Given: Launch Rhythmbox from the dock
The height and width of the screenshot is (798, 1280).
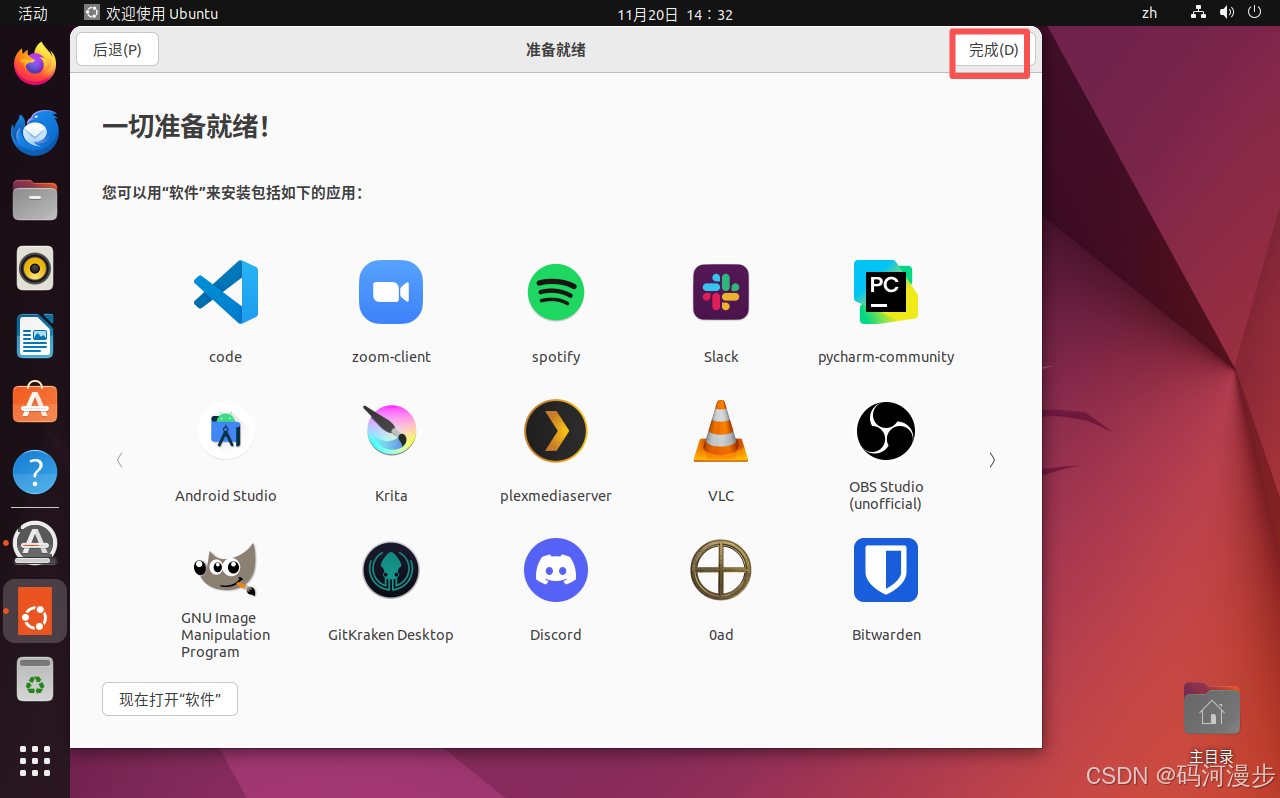Looking at the screenshot, I should click(35, 268).
